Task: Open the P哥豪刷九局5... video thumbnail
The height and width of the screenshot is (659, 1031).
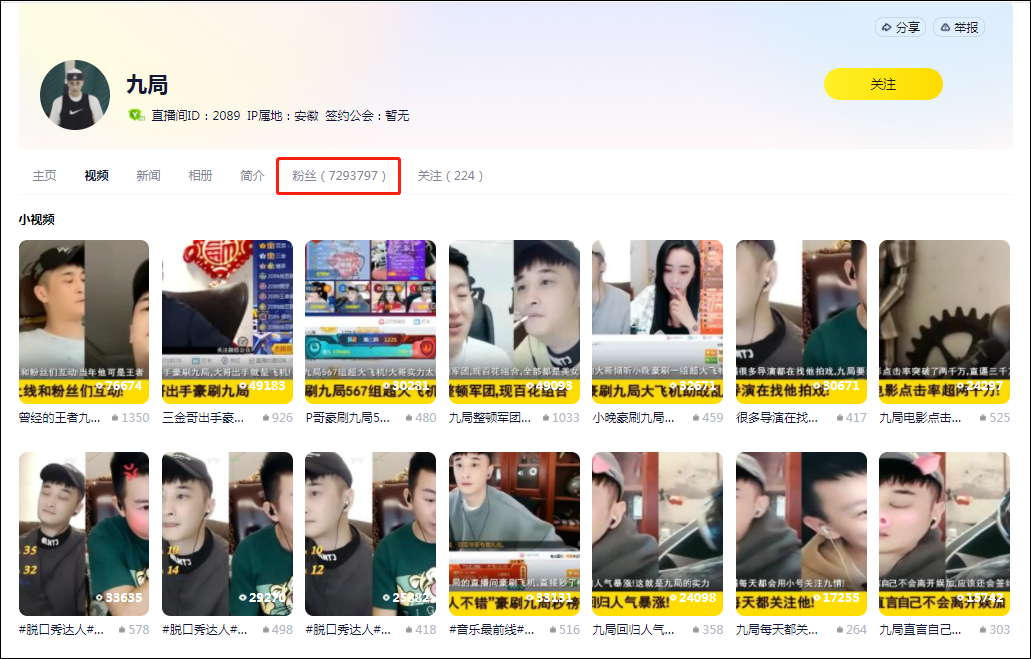Action: pyautogui.click(x=370, y=322)
